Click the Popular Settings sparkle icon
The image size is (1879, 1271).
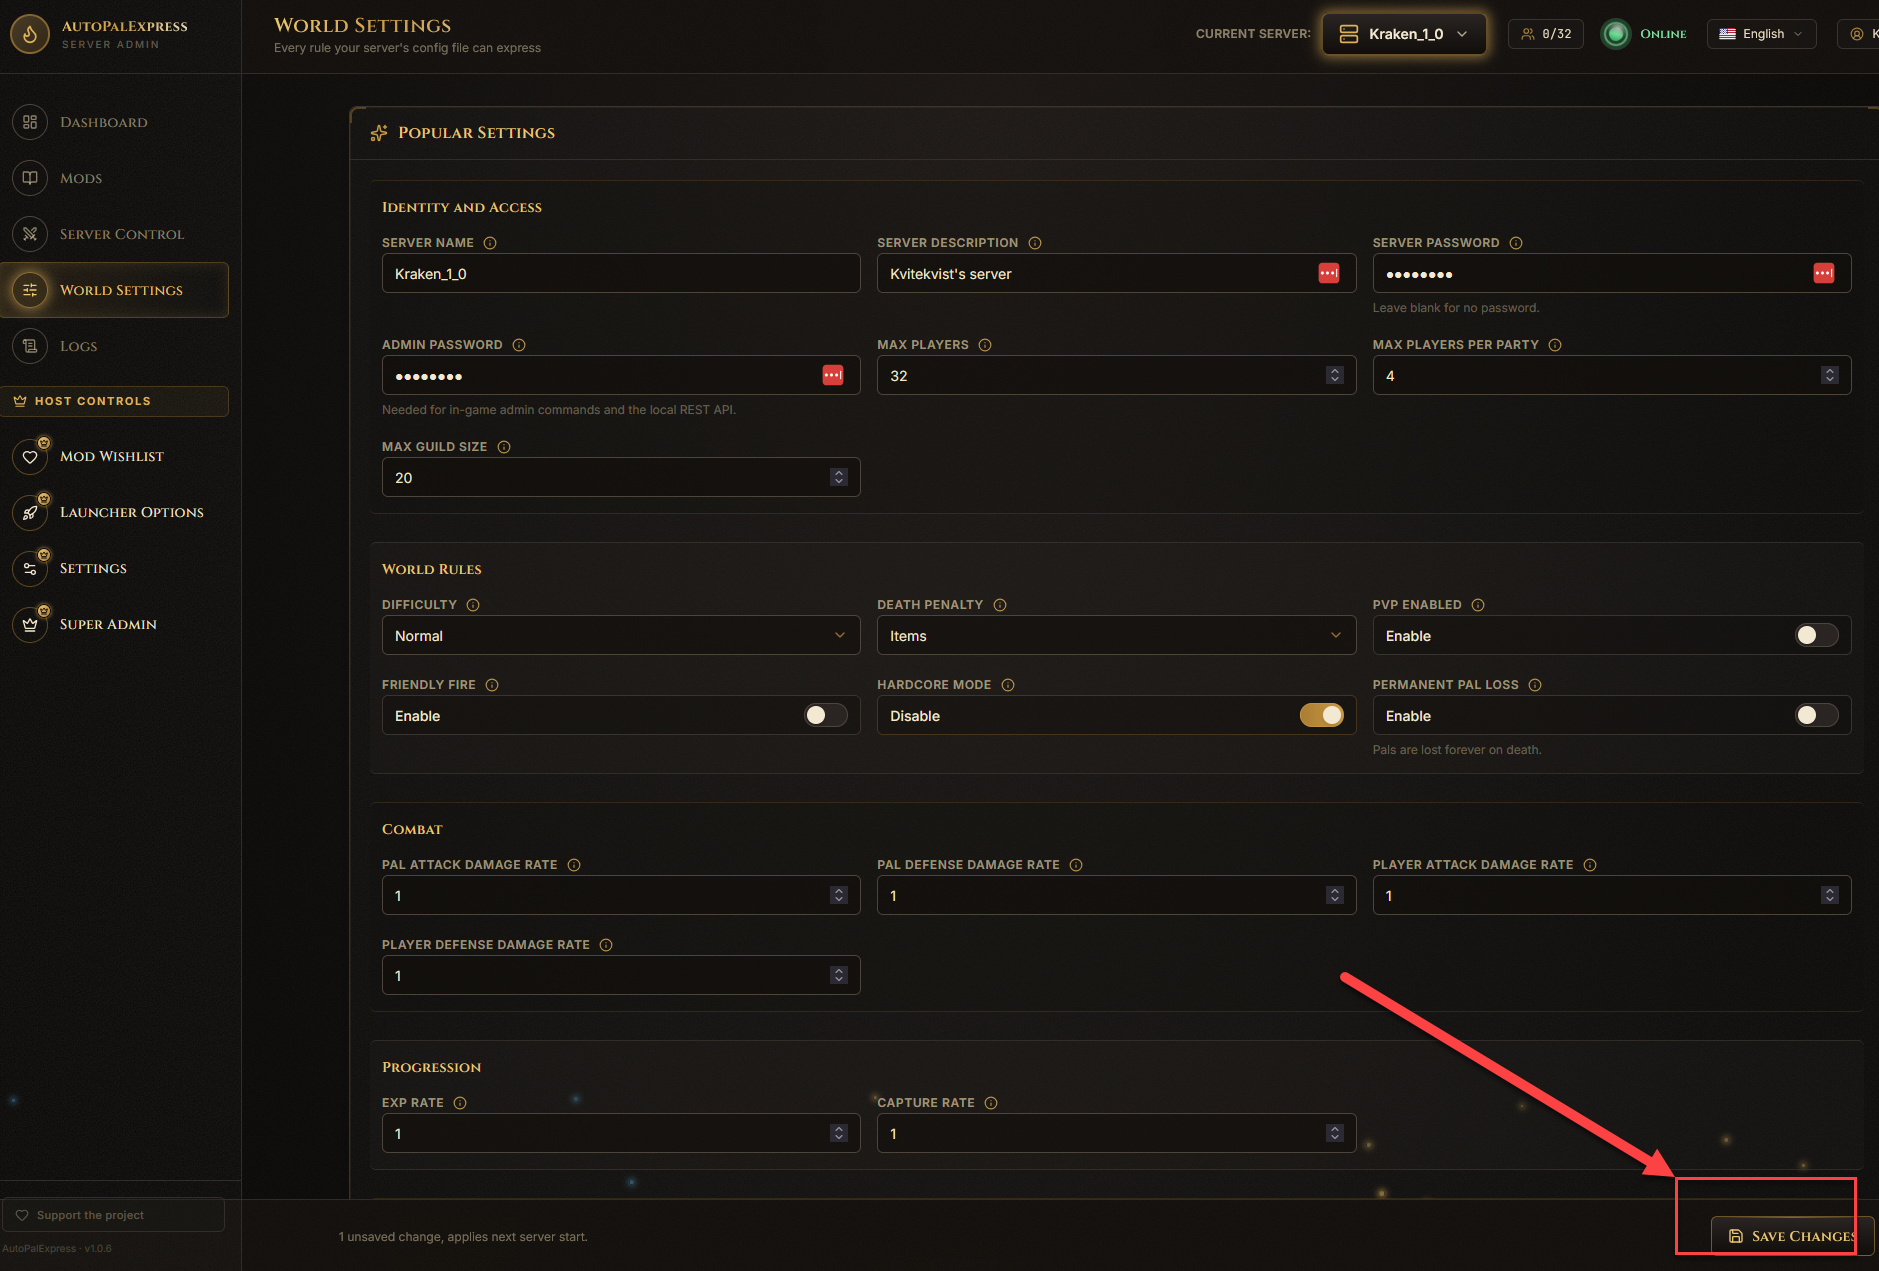pyautogui.click(x=379, y=133)
